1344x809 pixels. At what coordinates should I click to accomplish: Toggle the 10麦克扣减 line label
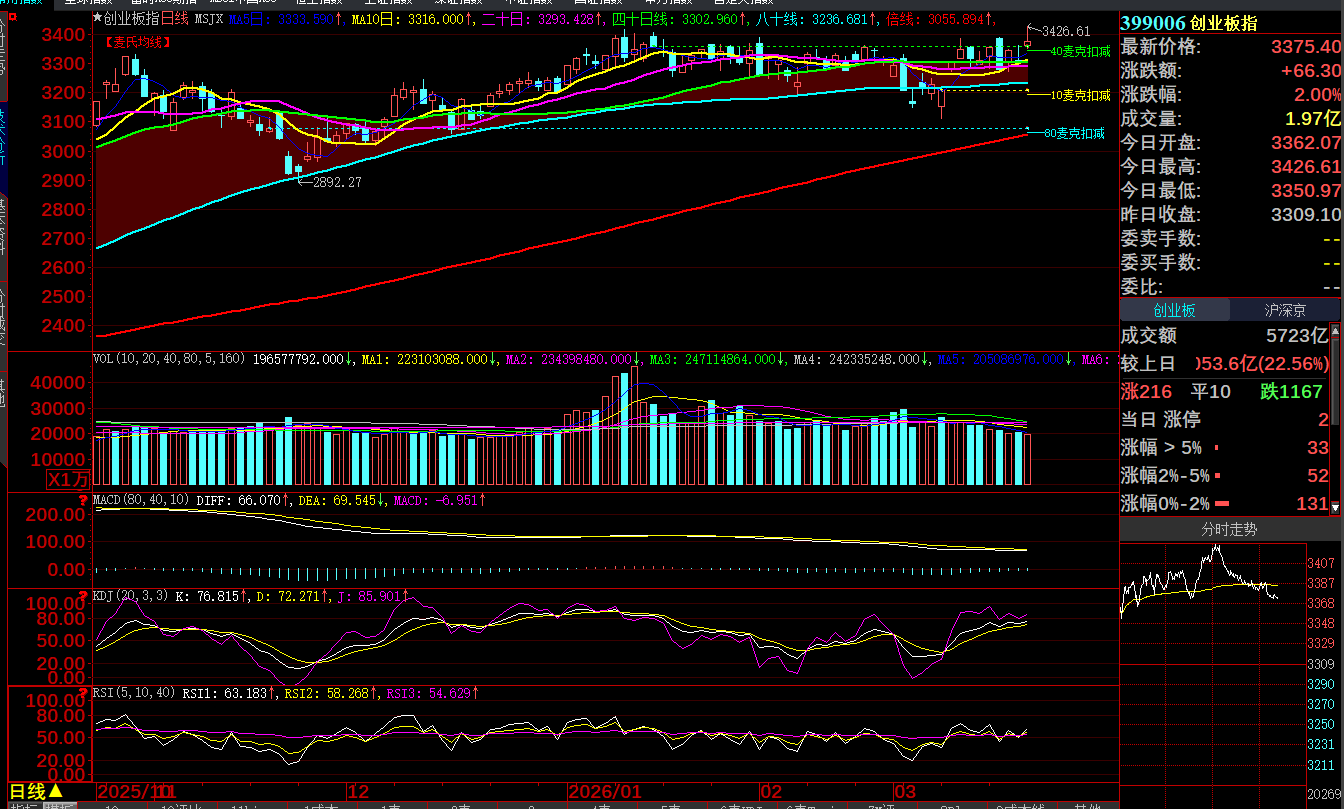[1080, 95]
